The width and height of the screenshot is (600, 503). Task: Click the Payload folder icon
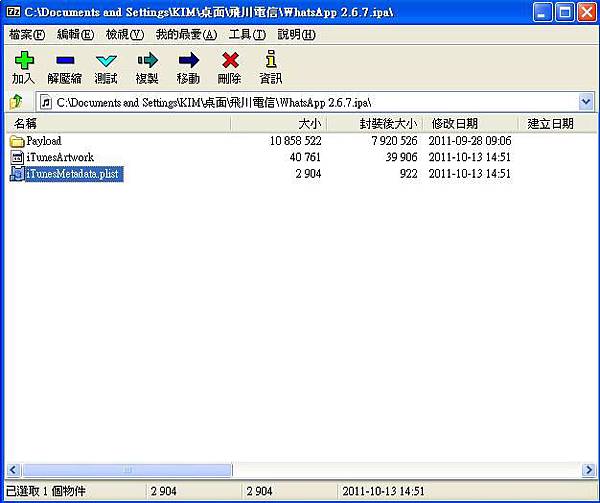[x=17, y=141]
